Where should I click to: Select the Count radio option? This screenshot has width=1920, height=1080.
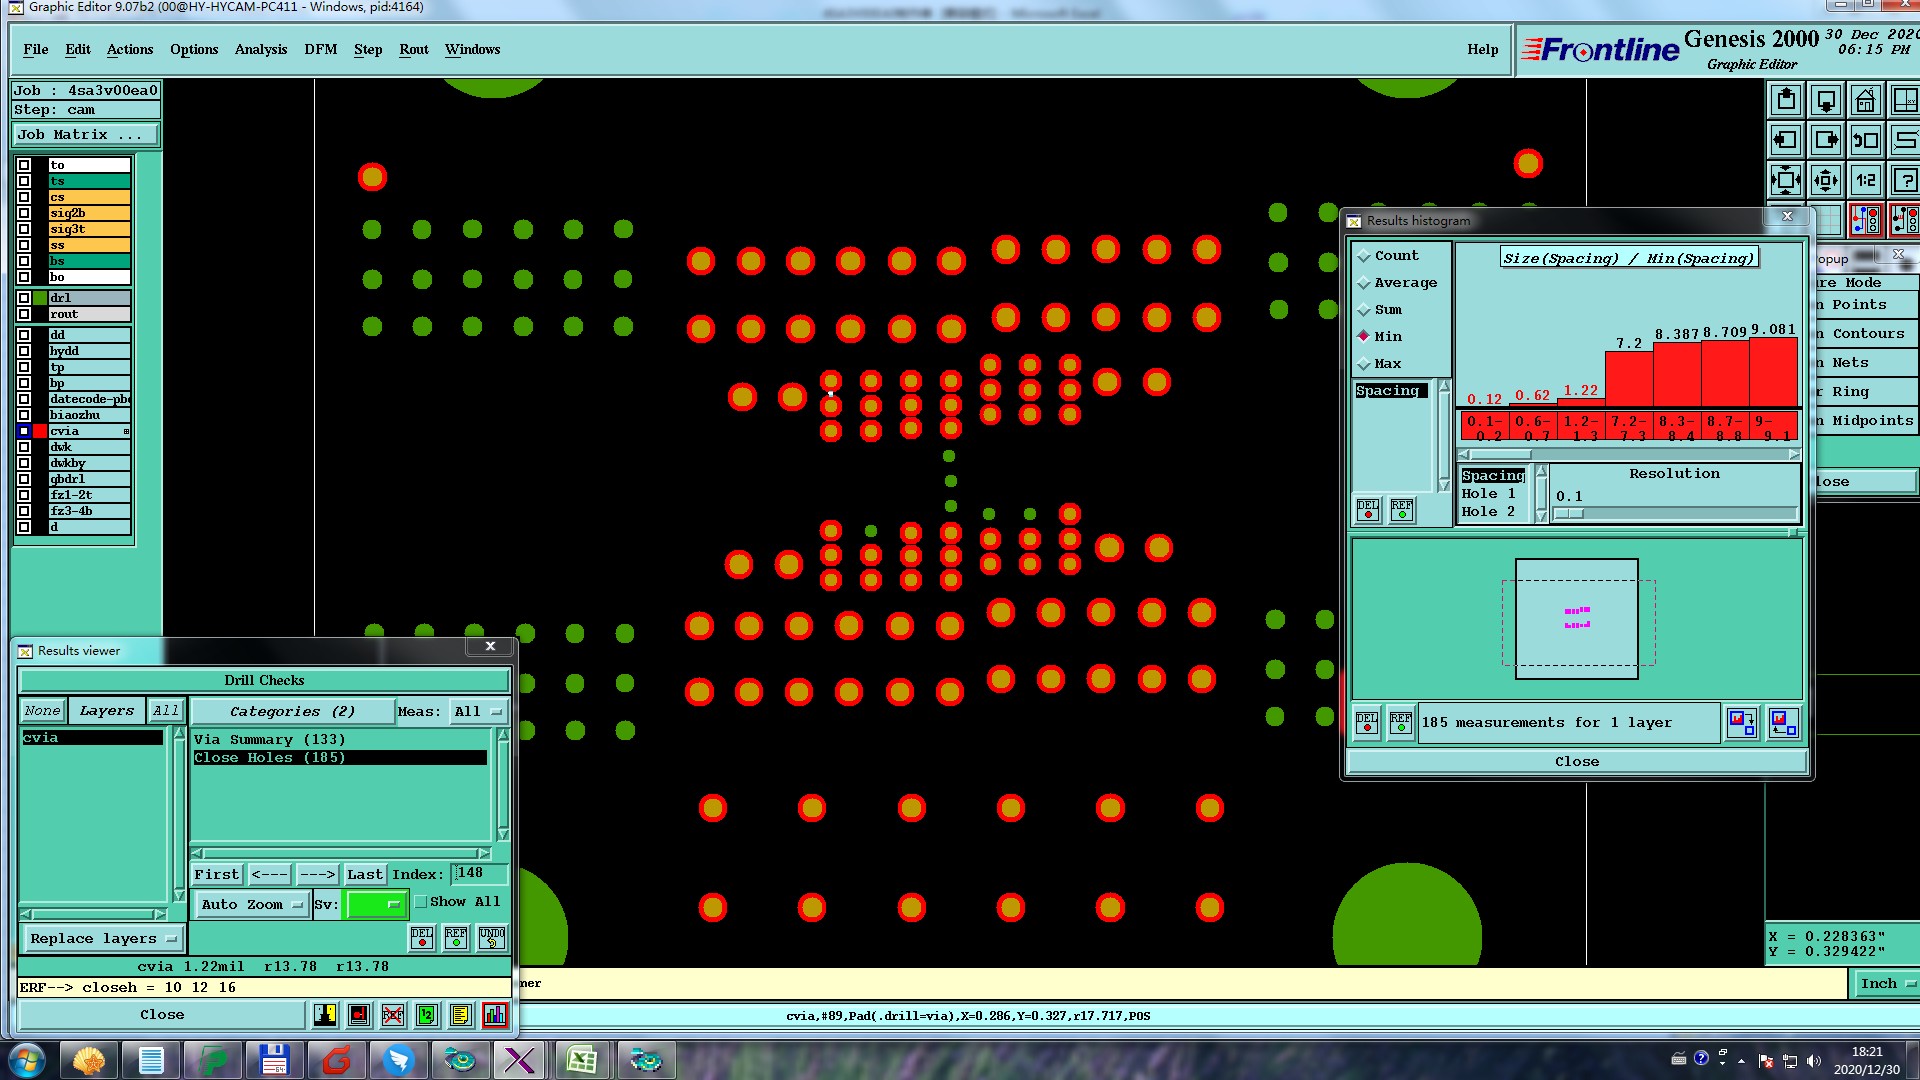click(x=1364, y=256)
